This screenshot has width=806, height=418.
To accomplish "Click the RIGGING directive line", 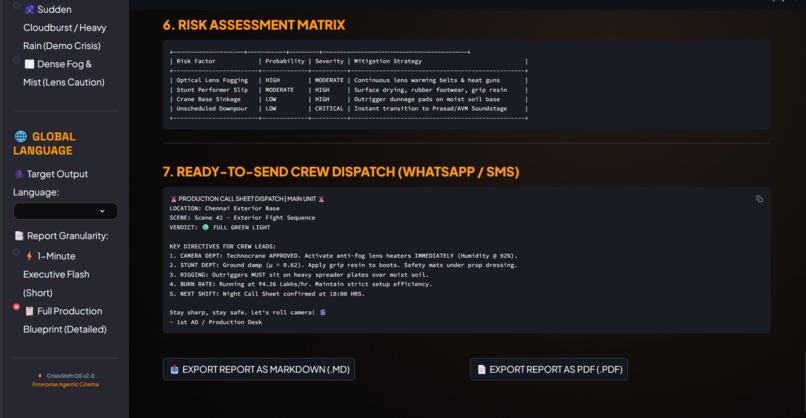I will [x=299, y=275].
